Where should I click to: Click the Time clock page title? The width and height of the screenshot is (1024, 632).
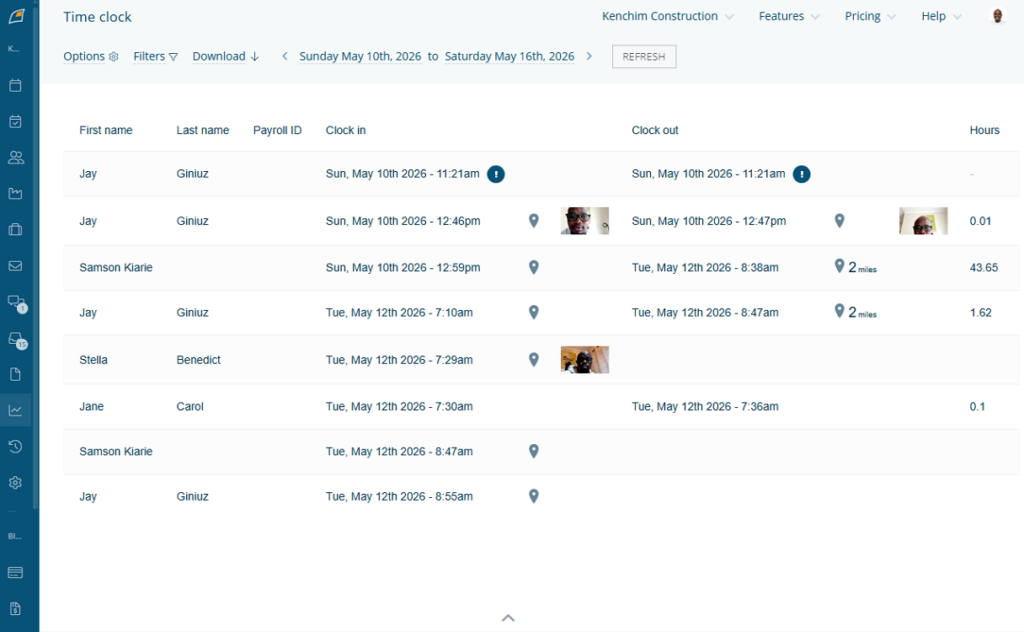click(97, 17)
